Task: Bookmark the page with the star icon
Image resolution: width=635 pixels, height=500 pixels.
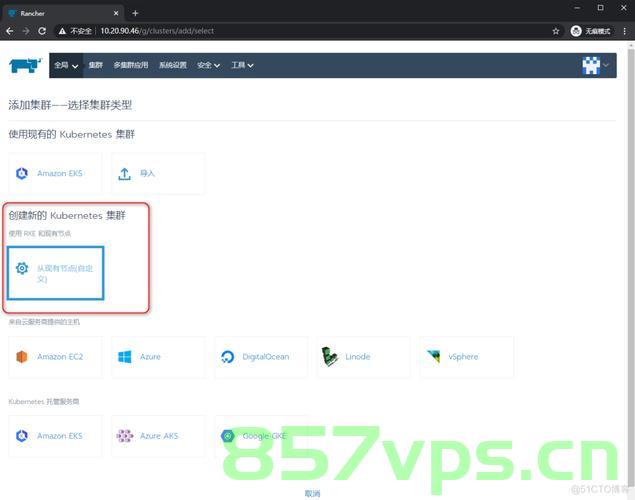Action: (556, 31)
